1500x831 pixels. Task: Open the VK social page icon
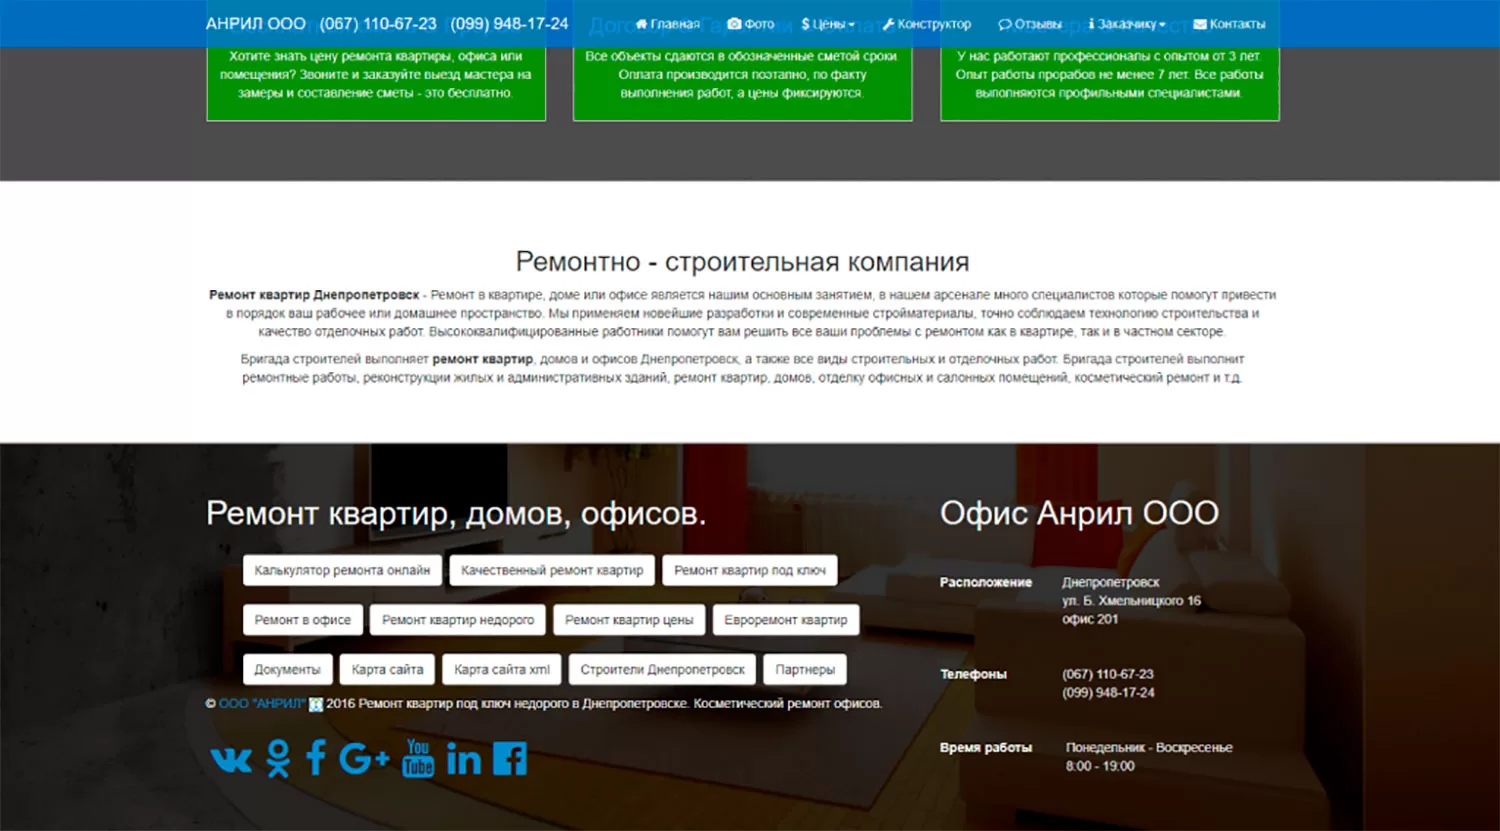pos(231,760)
